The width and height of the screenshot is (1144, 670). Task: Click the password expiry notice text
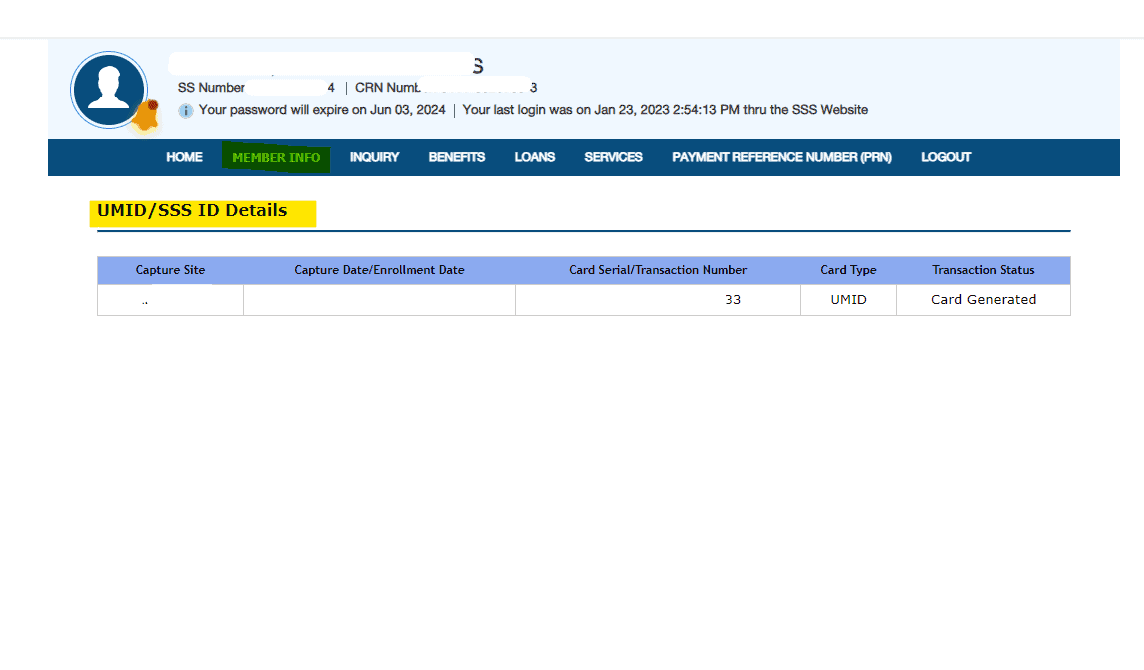tap(322, 110)
